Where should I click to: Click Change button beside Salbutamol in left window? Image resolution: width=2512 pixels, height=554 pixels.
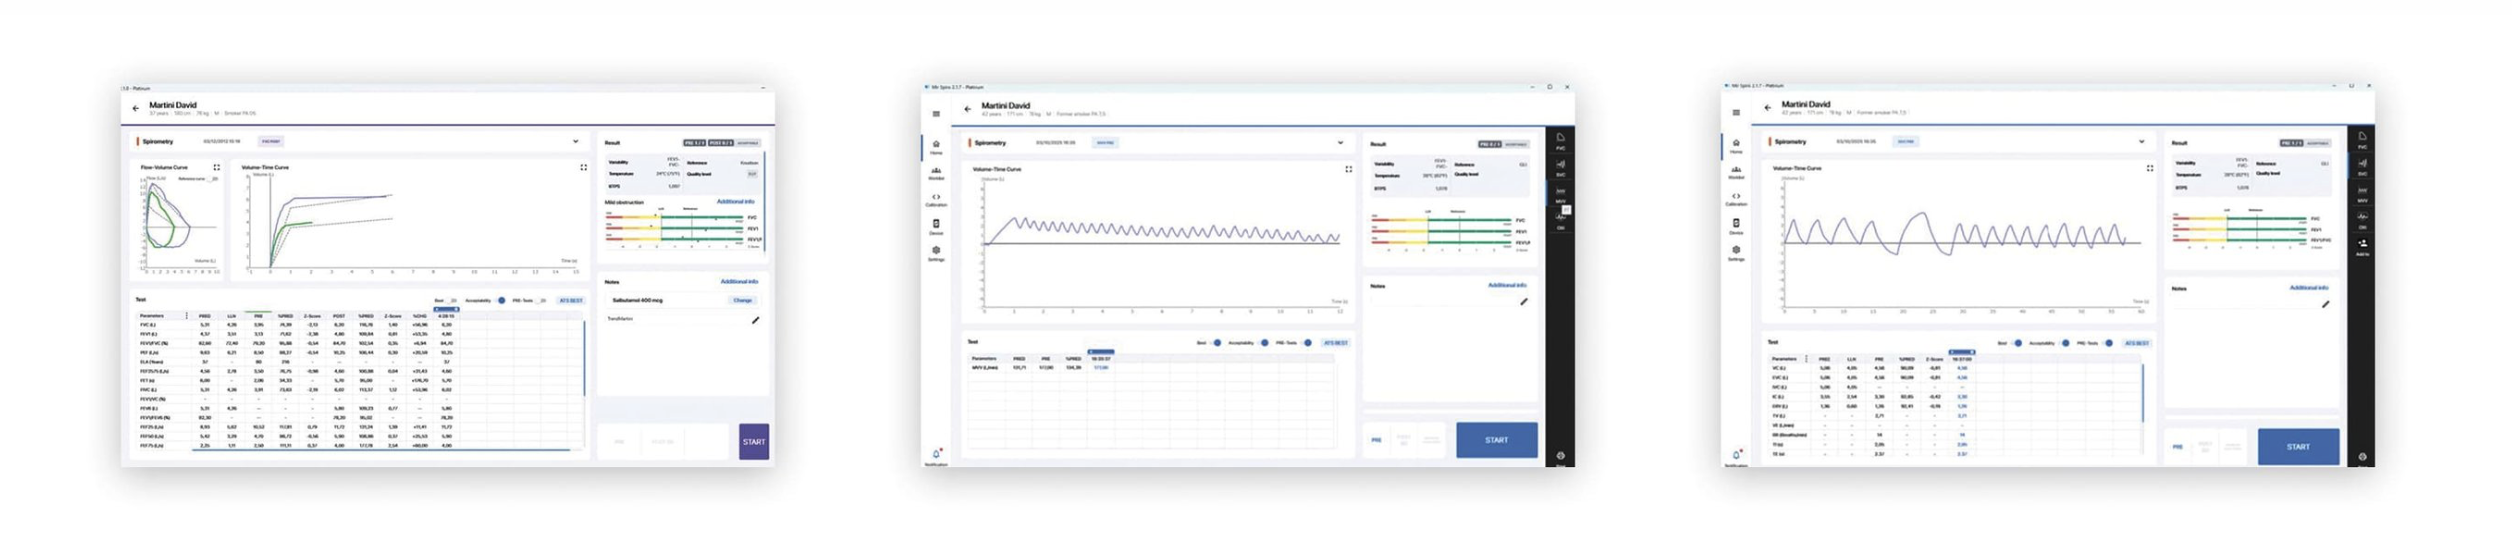click(x=742, y=300)
